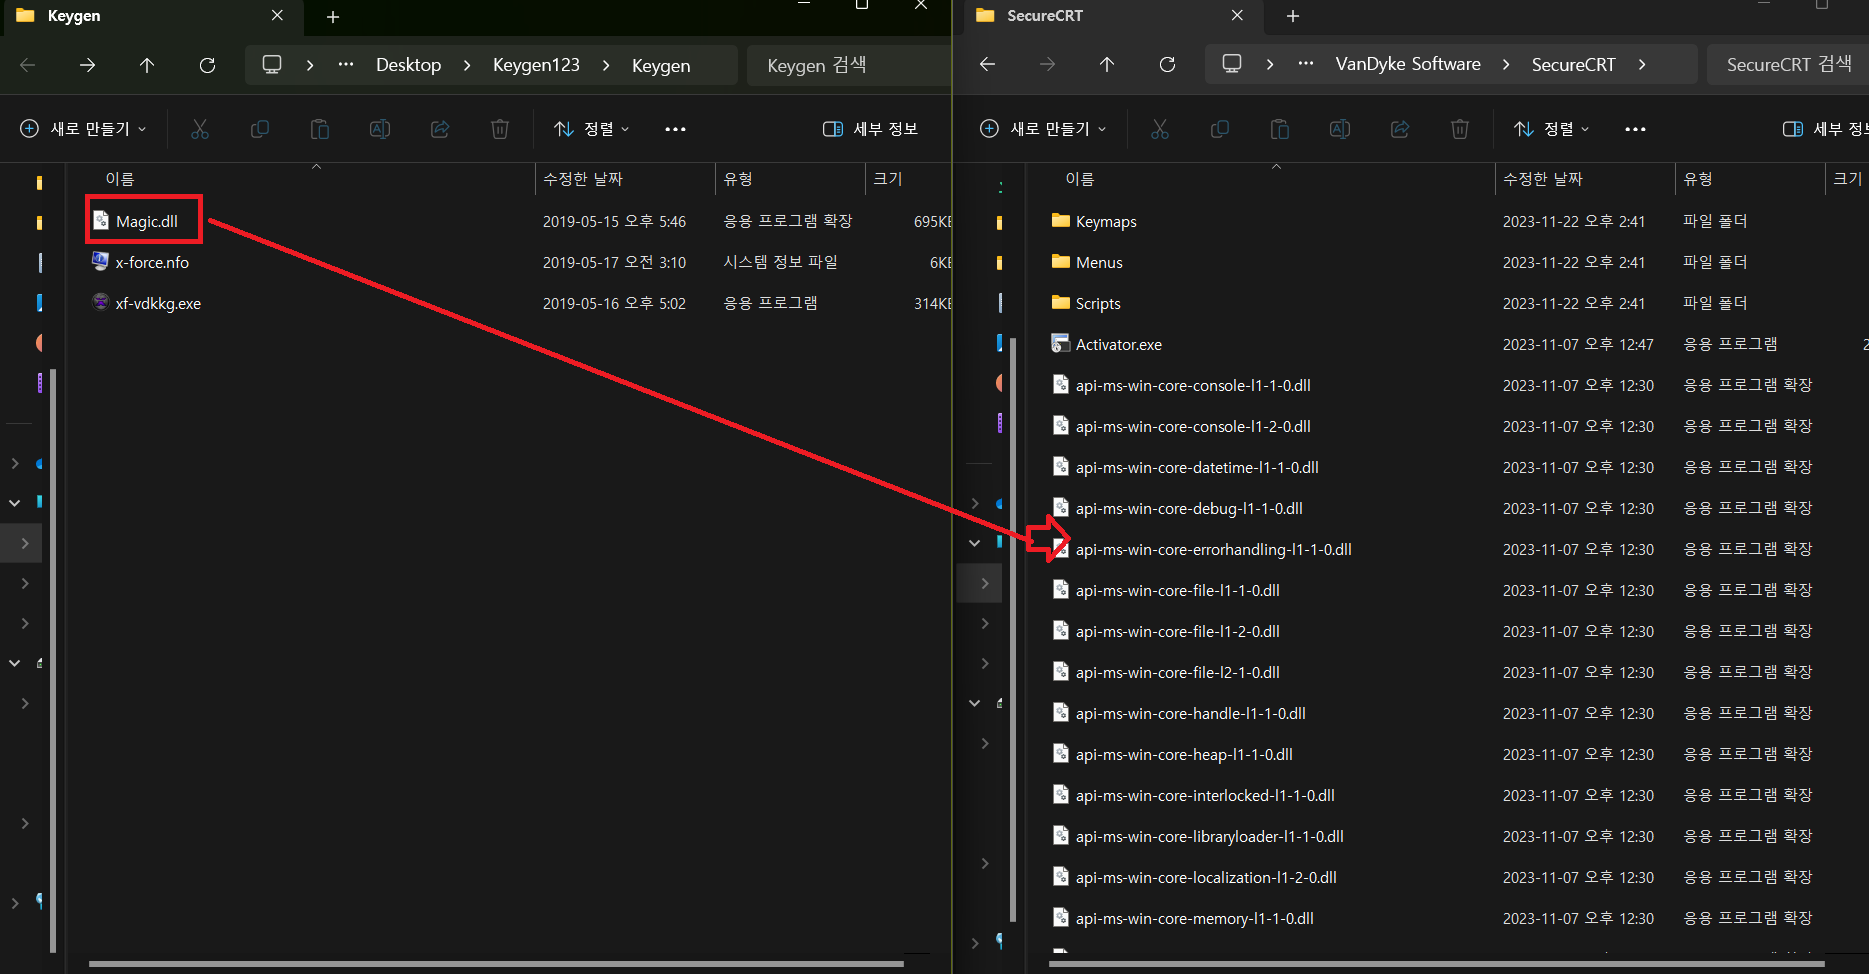The height and width of the screenshot is (974, 1869).
Task: Refresh the Keygen window
Action: pos(207,65)
